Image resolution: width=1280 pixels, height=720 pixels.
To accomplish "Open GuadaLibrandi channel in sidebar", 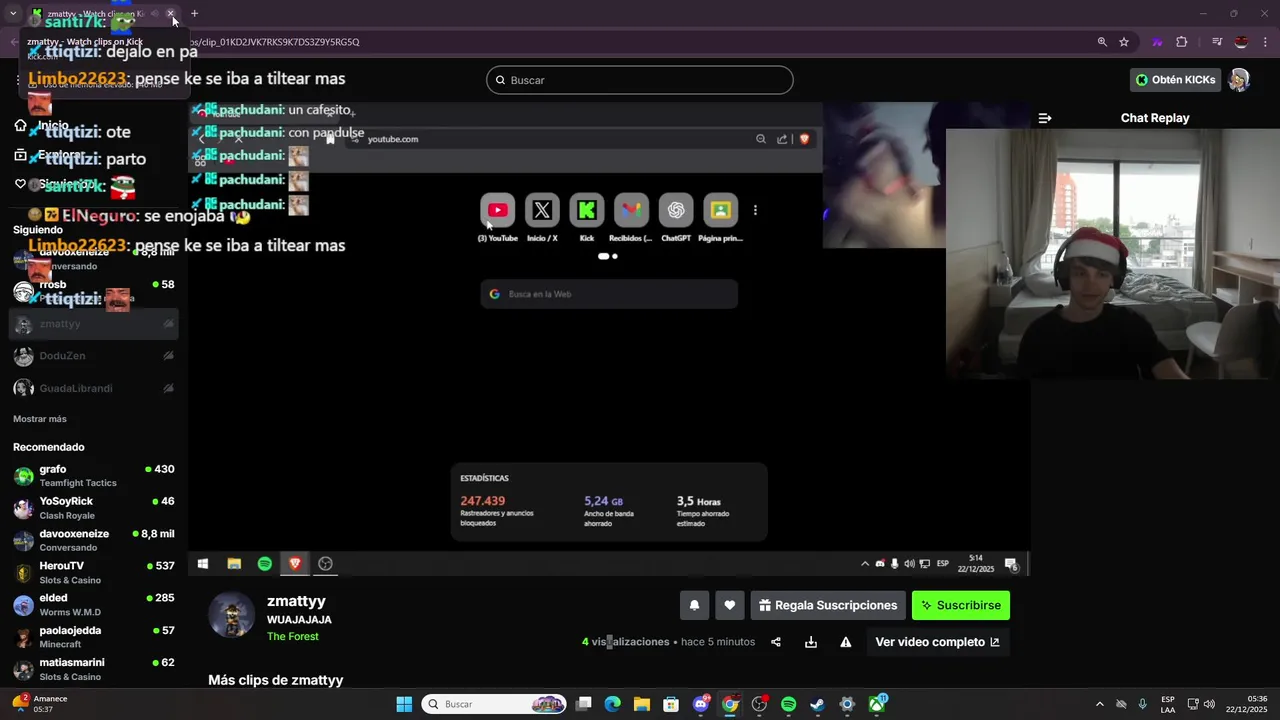I will (x=94, y=388).
